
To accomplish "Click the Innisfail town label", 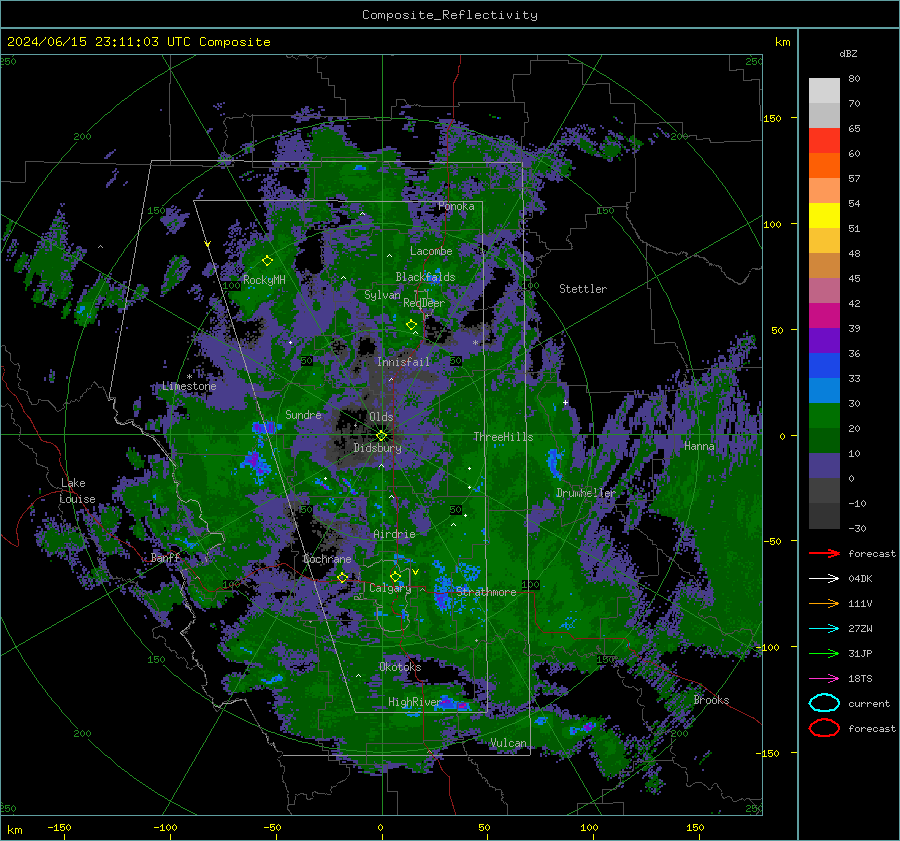I will click(x=403, y=362).
